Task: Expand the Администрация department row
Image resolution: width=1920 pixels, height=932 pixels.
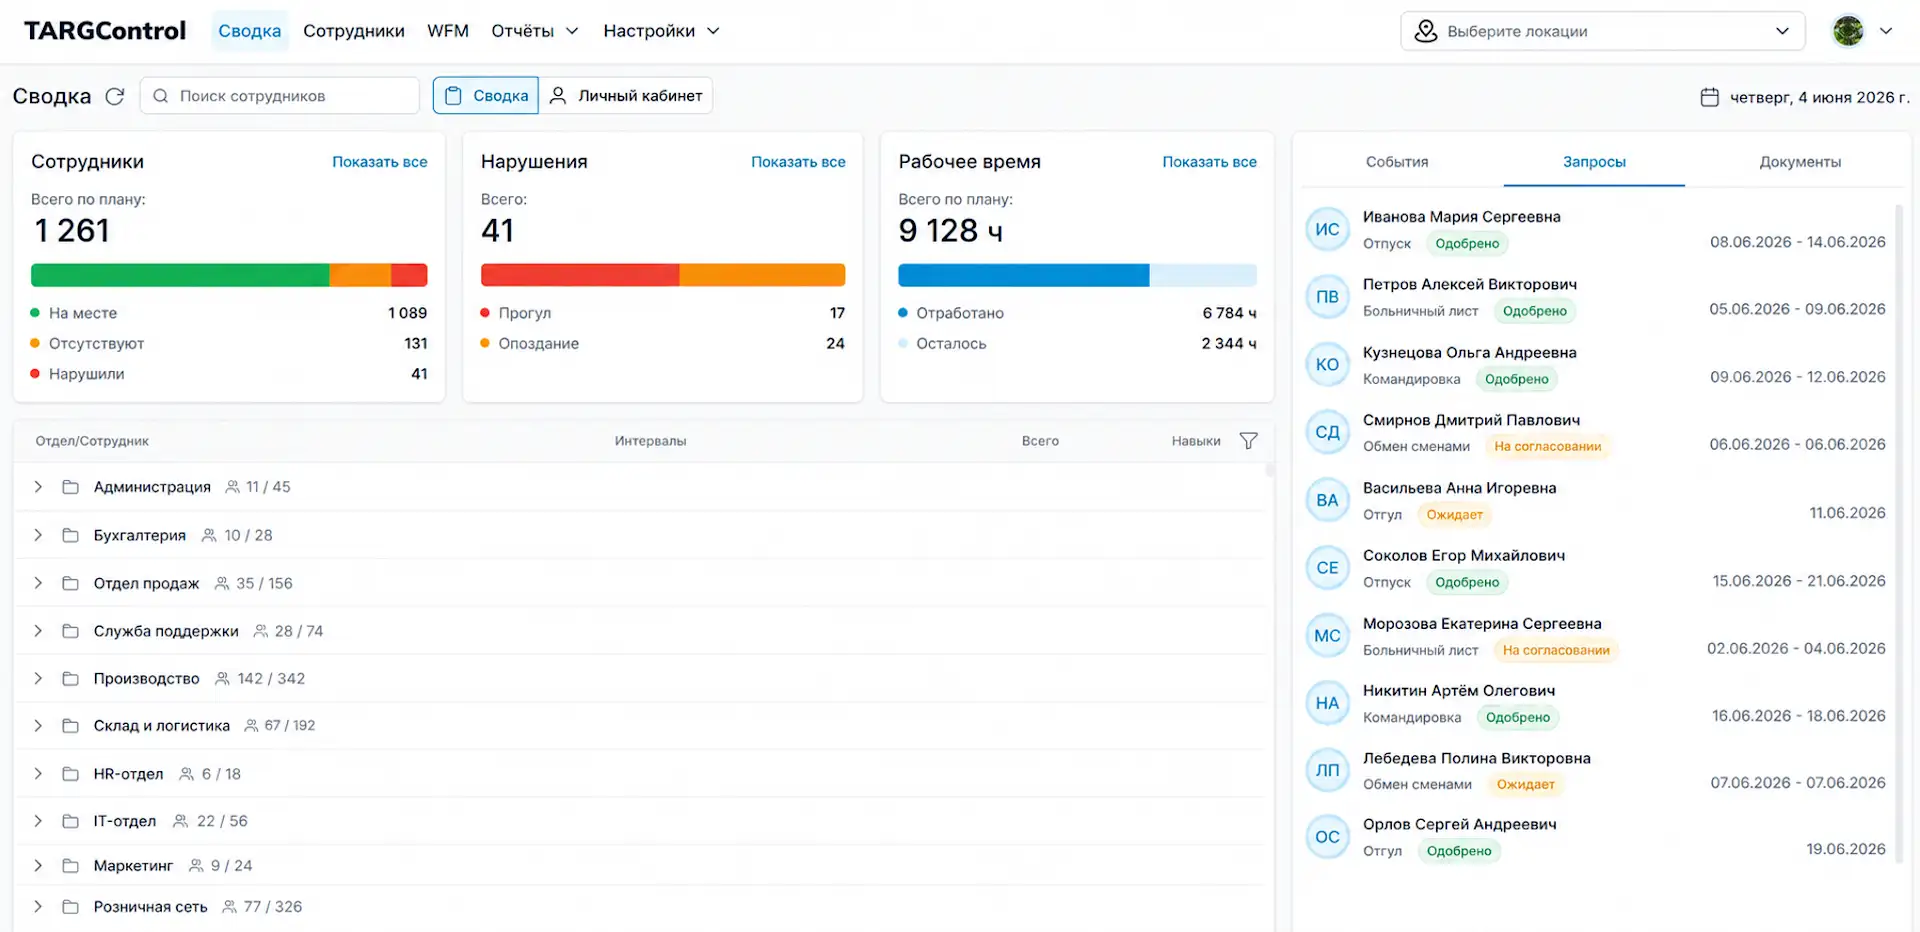Action: click(x=38, y=487)
